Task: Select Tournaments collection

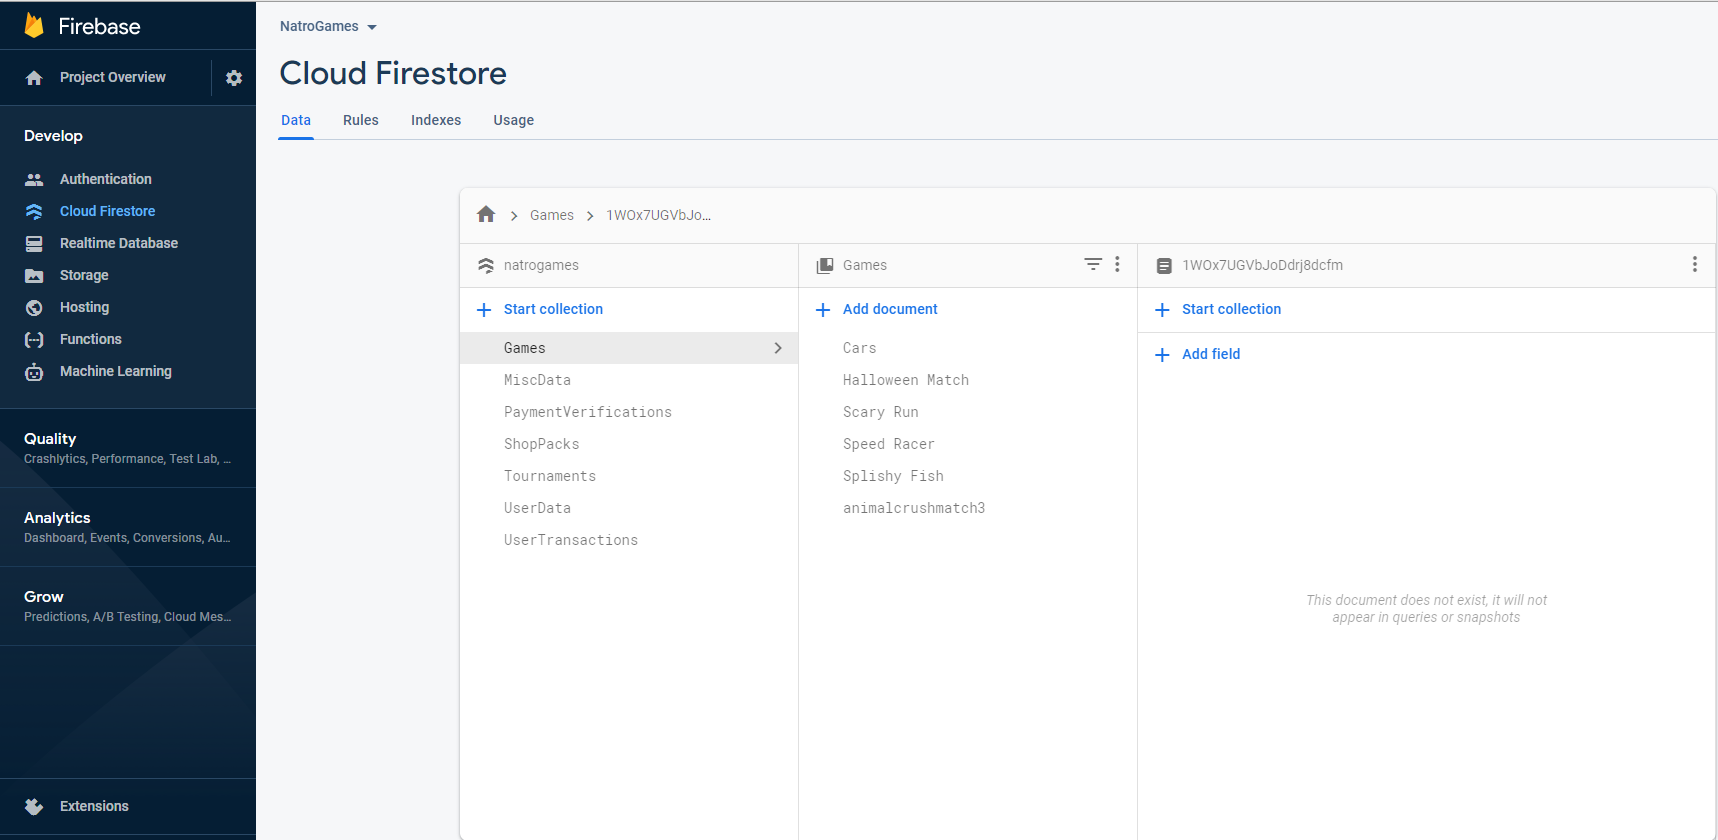Action: click(x=629, y=476)
